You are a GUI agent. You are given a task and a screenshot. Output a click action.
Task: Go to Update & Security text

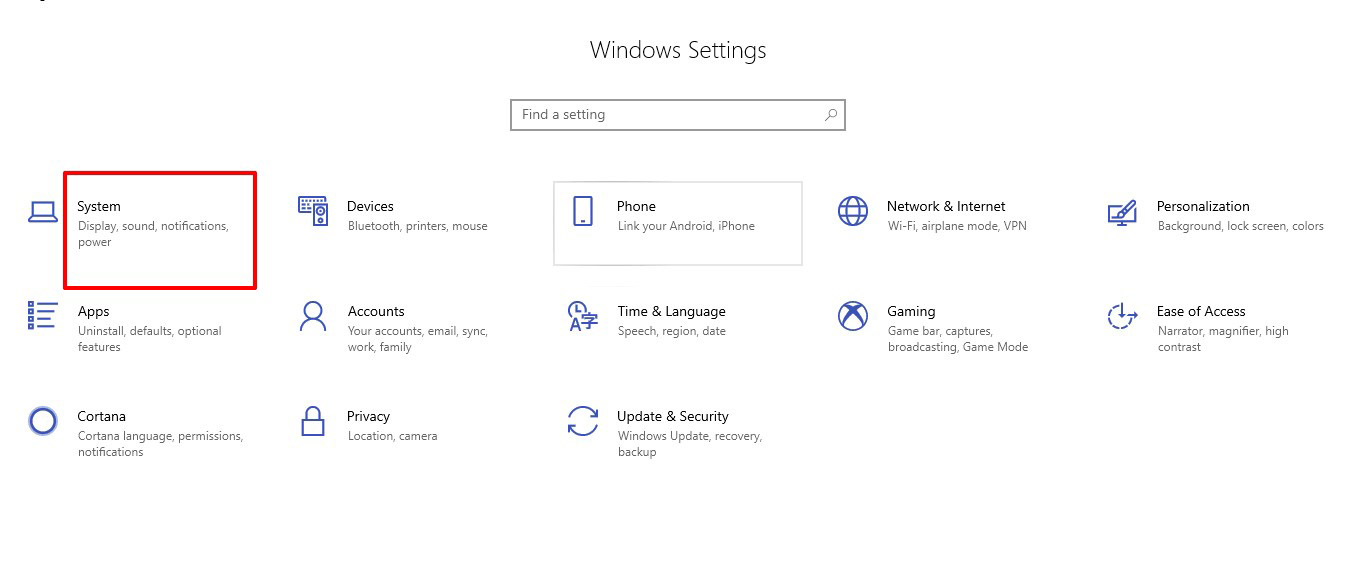tap(672, 416)
